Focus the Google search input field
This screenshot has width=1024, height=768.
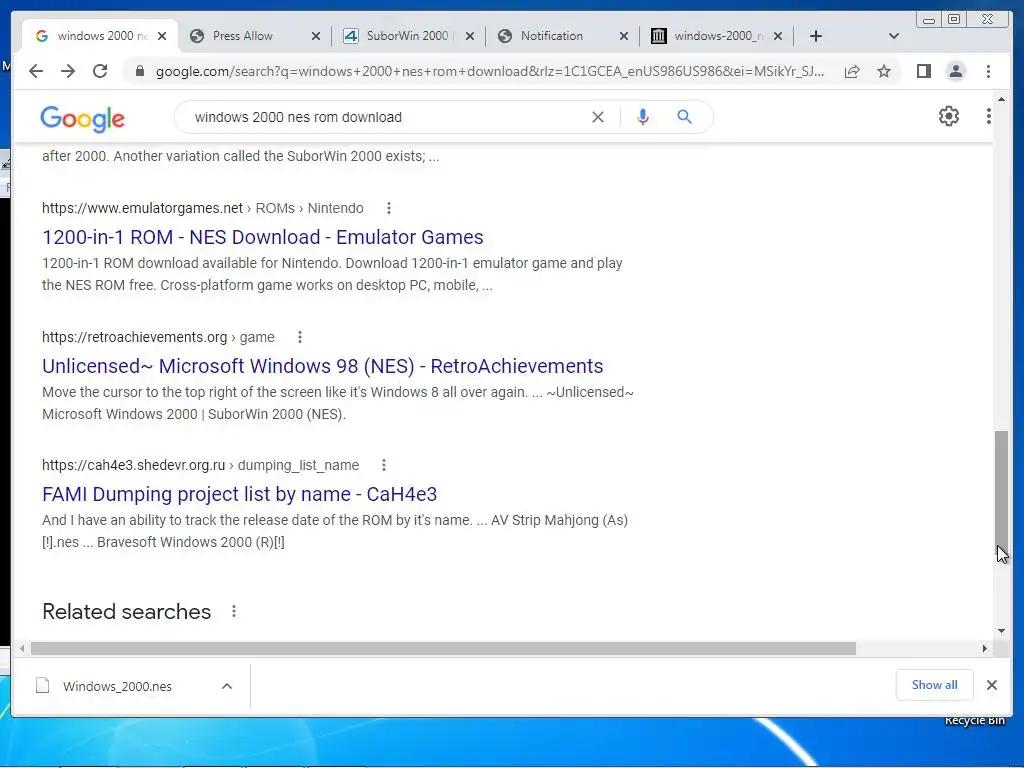385,117
